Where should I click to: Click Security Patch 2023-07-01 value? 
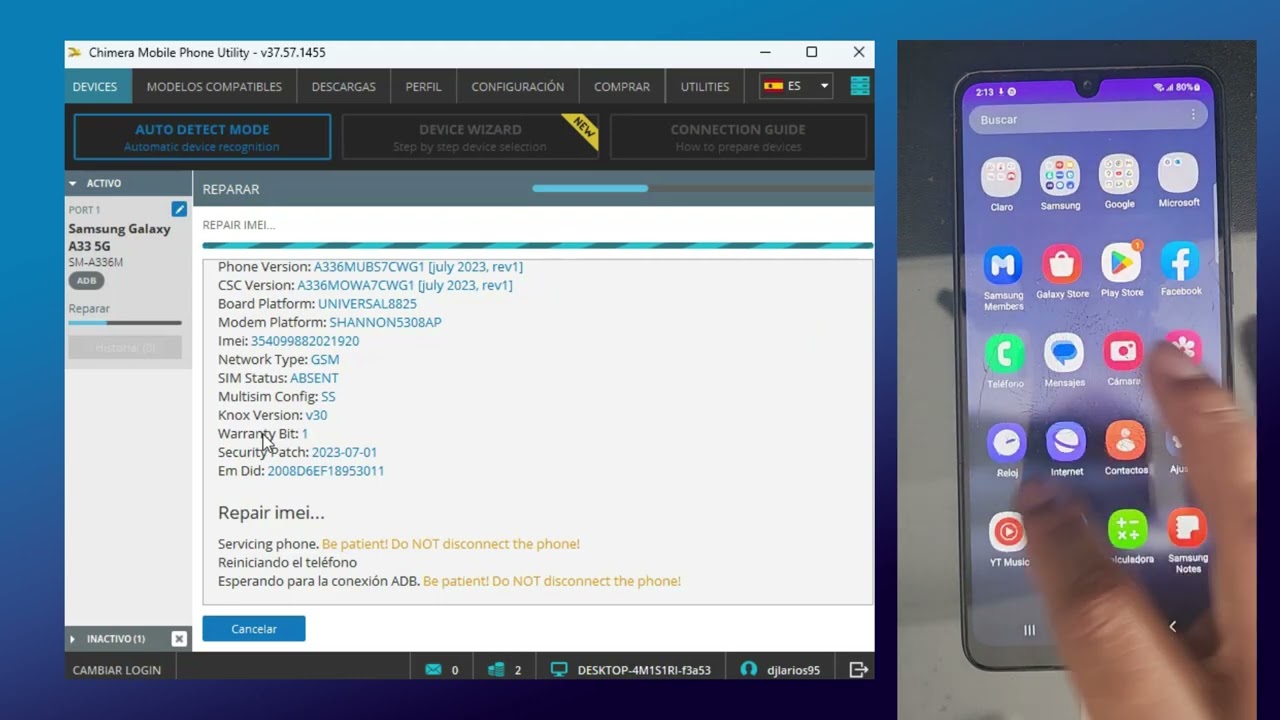[344, 452]
